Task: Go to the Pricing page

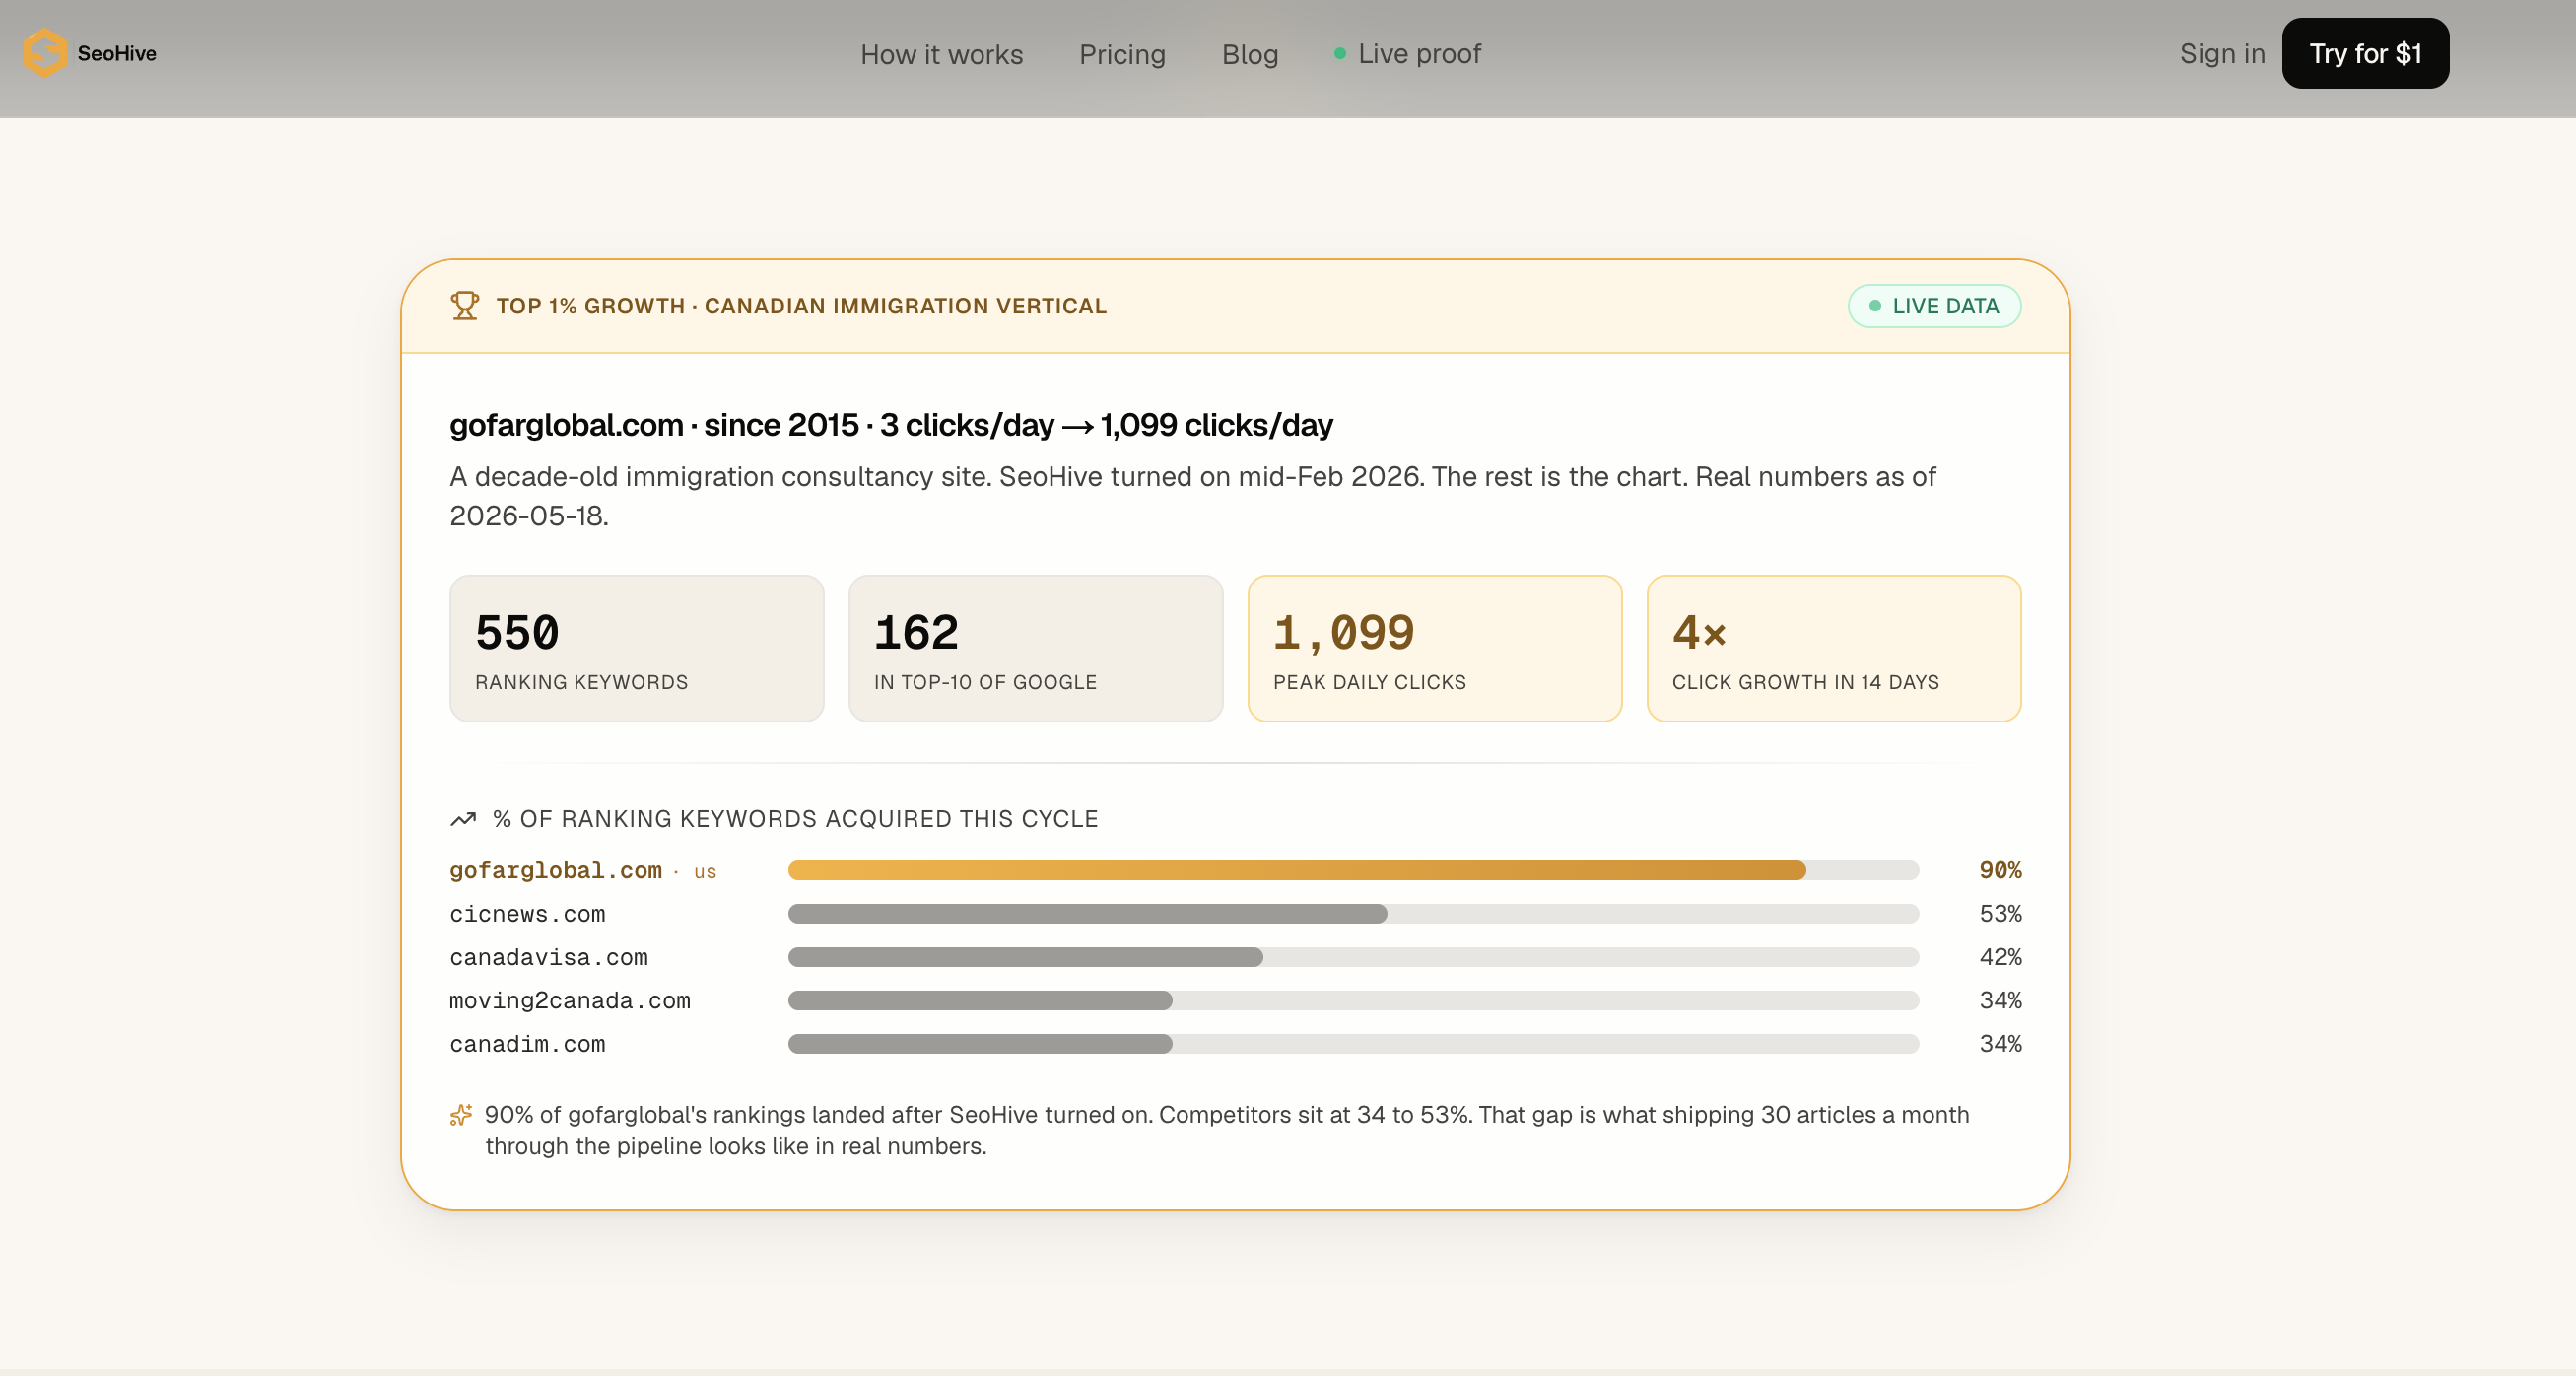Action: (1122, 54)
